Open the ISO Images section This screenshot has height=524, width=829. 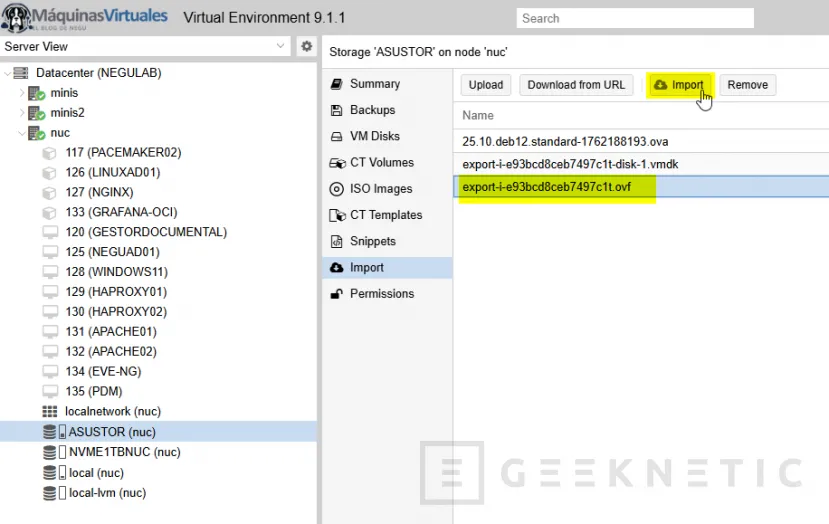387,189
